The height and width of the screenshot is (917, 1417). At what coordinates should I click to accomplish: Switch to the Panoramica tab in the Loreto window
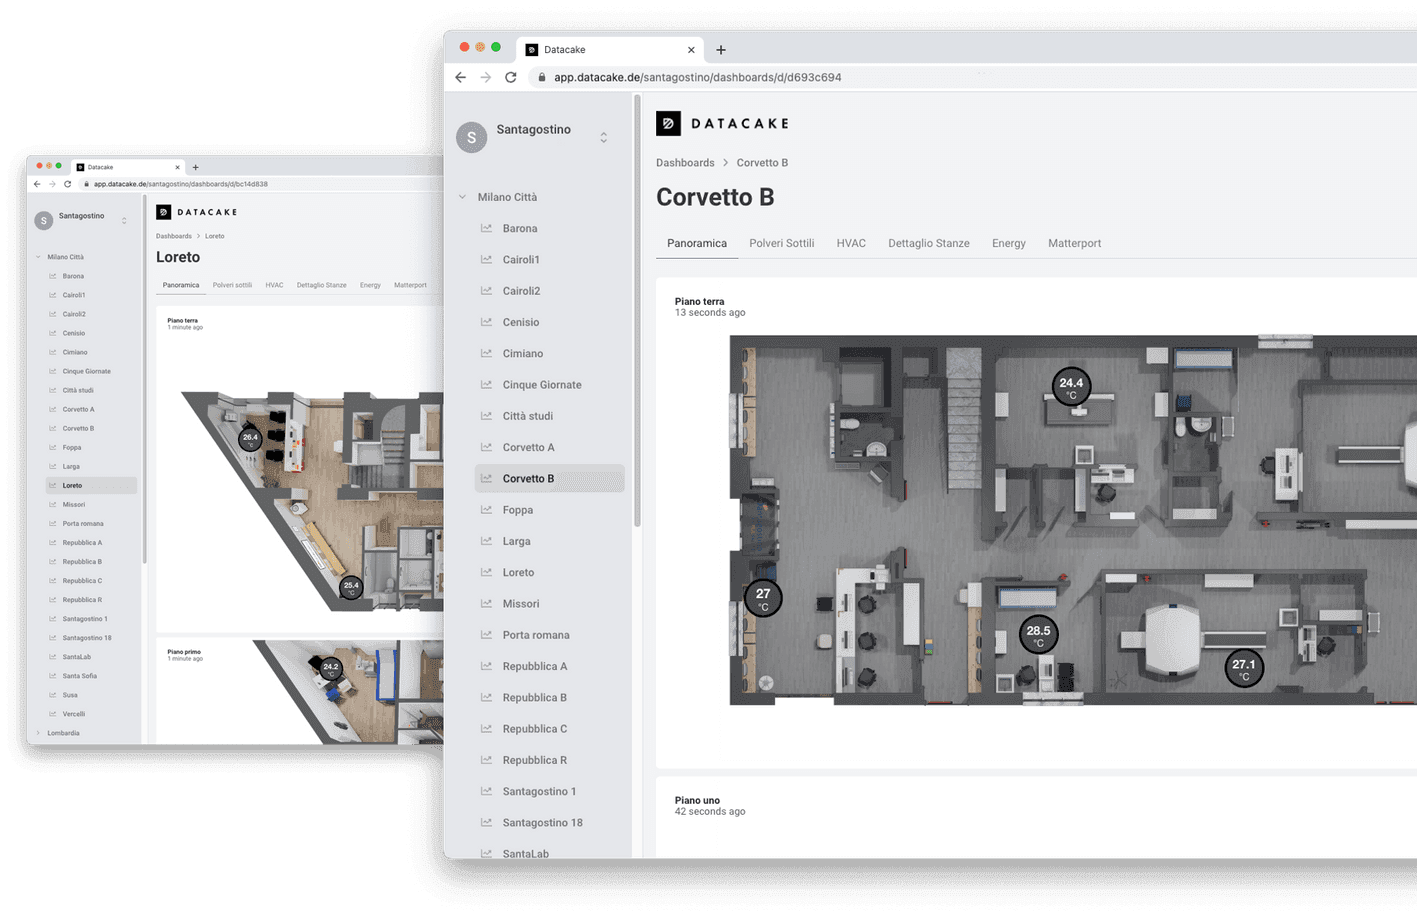pos(181,285)
